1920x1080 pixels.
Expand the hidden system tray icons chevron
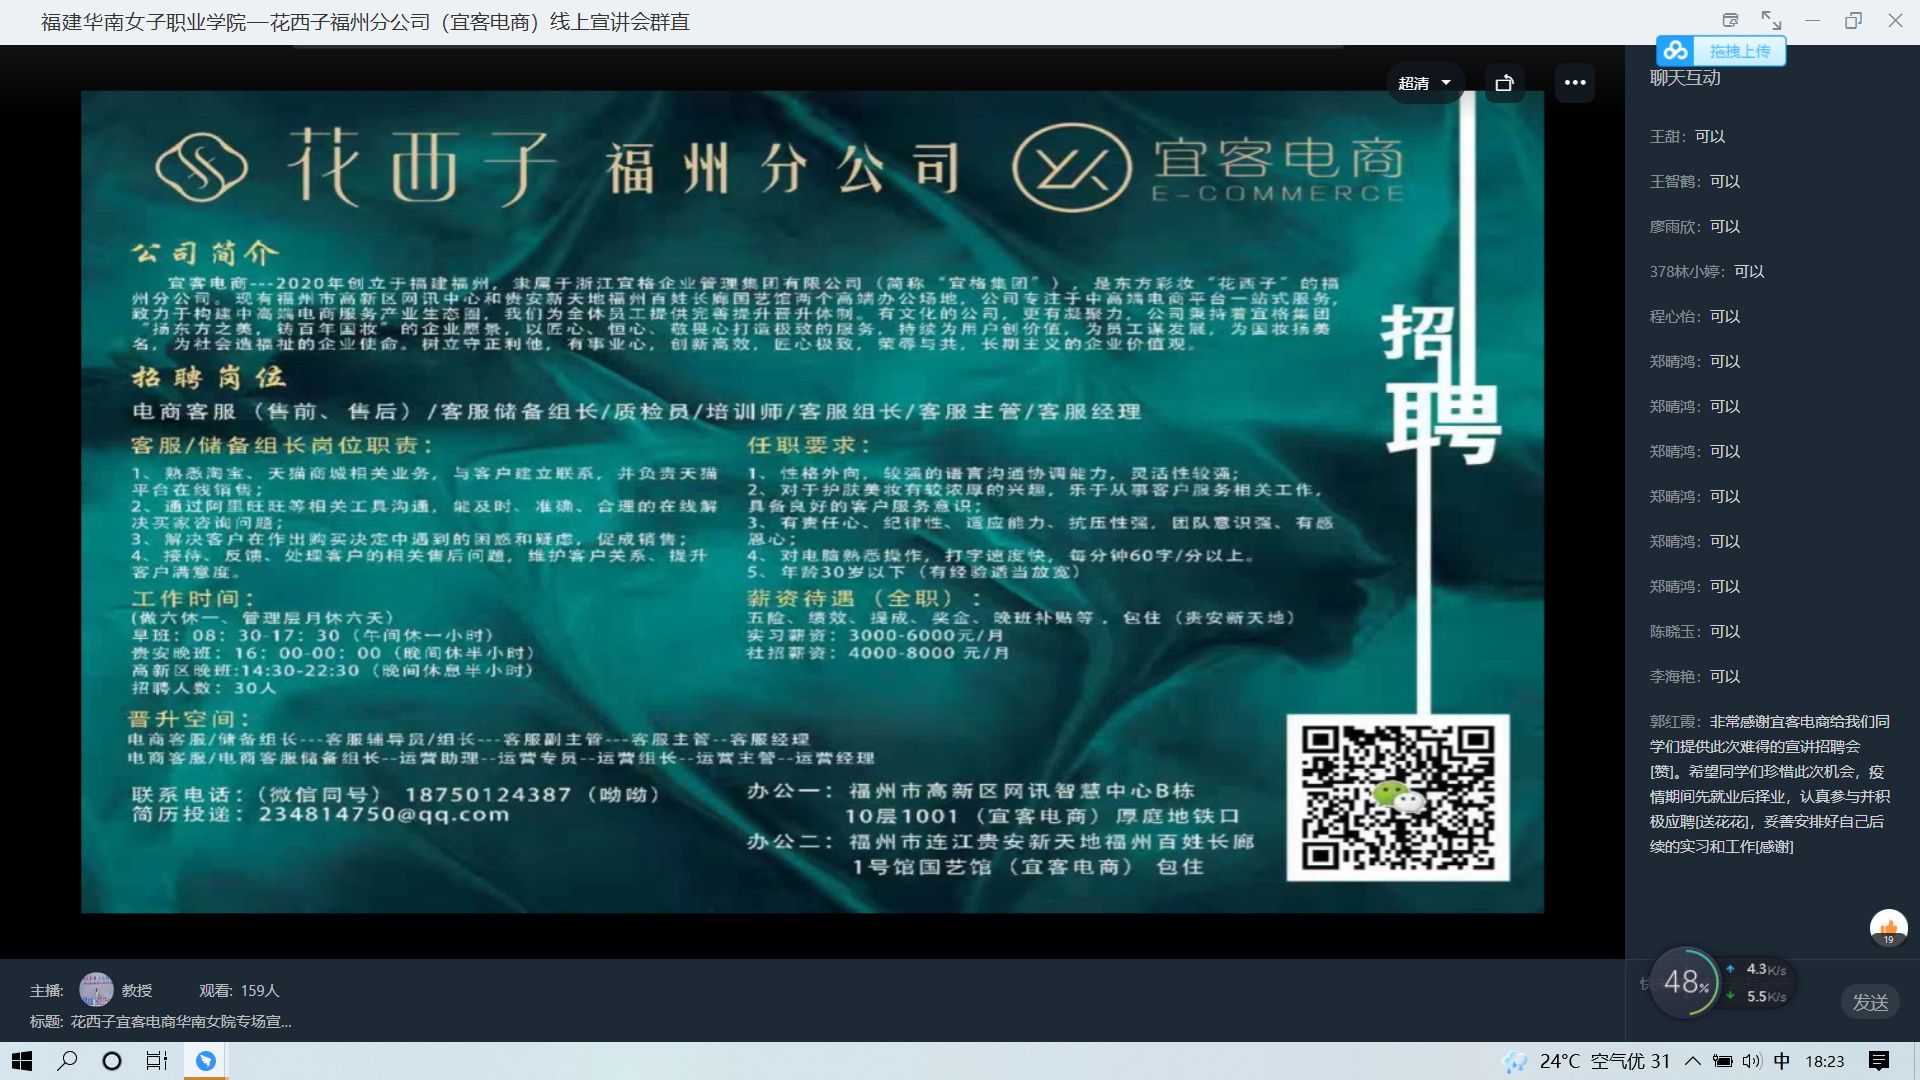1692,1061
